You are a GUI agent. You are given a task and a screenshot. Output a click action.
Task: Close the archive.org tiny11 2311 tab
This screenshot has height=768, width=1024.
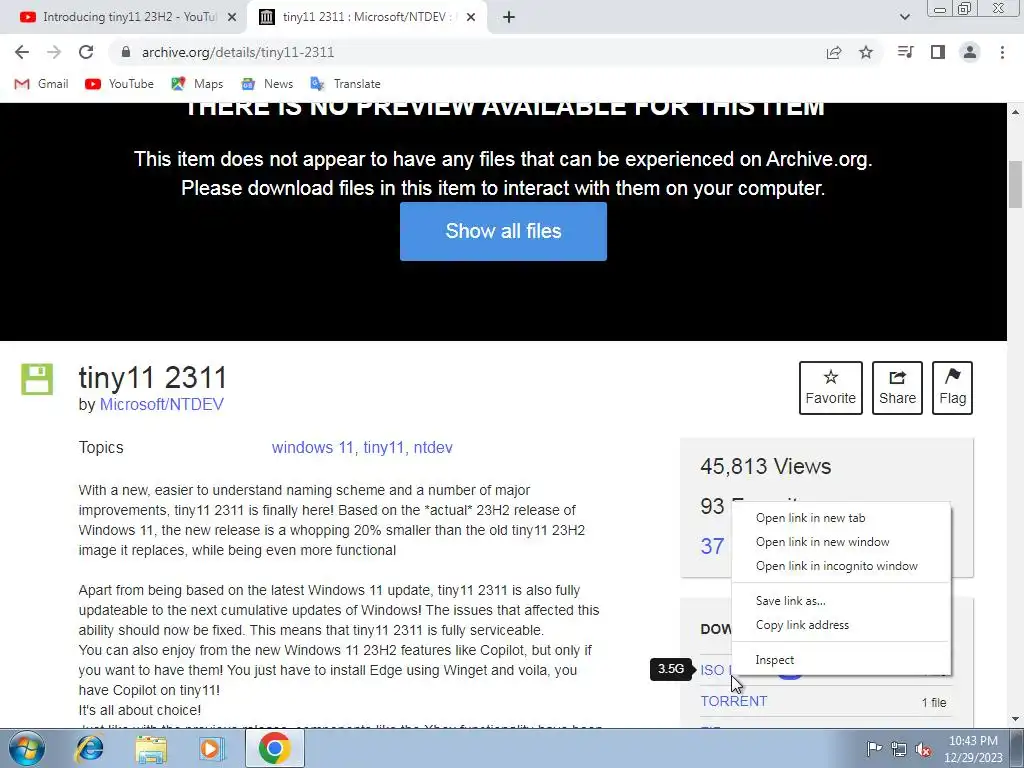pyautogui.click(x=471, y=18)
